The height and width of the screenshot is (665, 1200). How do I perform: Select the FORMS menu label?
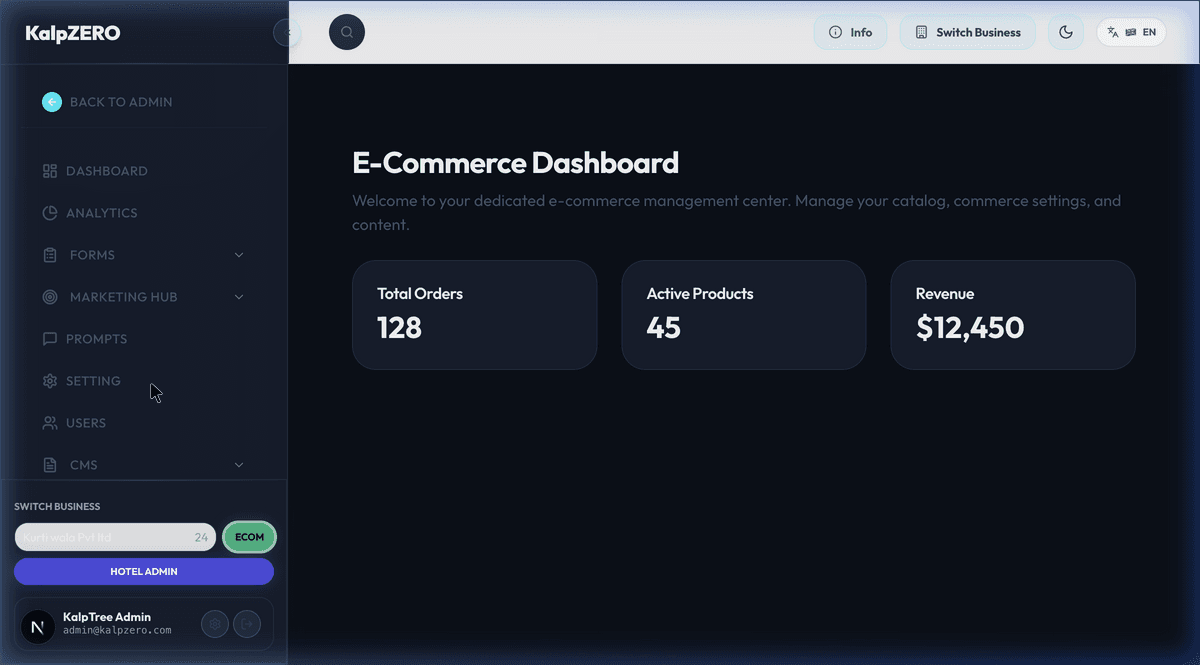[92, 255]
